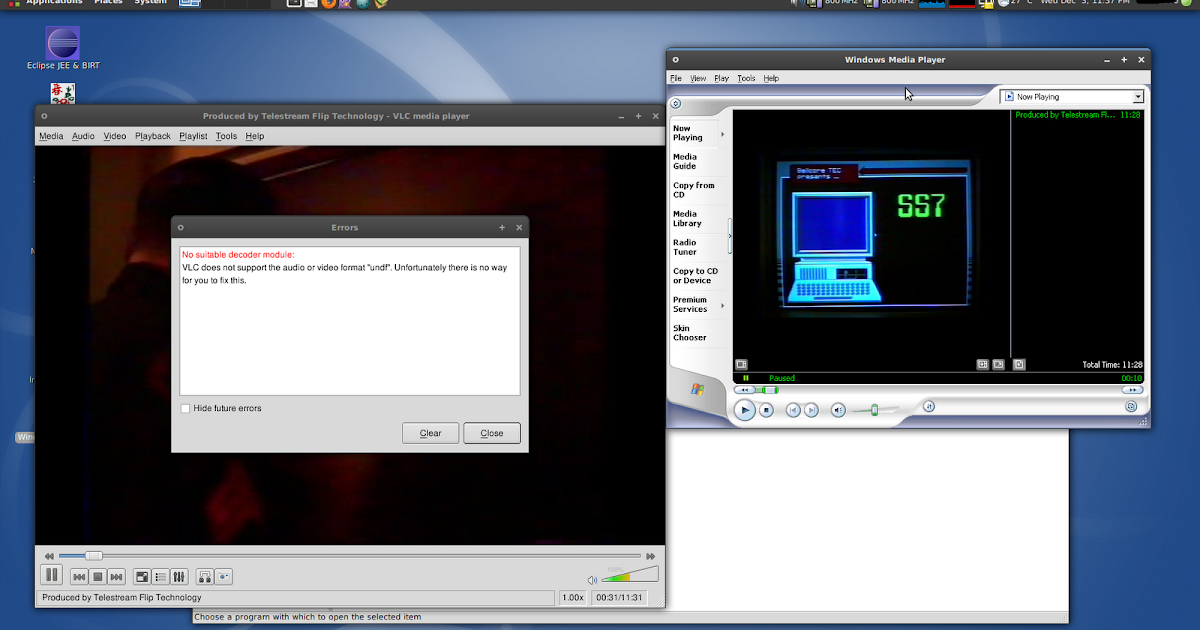1200x630 pixels.
Task: Click Close in Errors dialog
Action: 492,433
